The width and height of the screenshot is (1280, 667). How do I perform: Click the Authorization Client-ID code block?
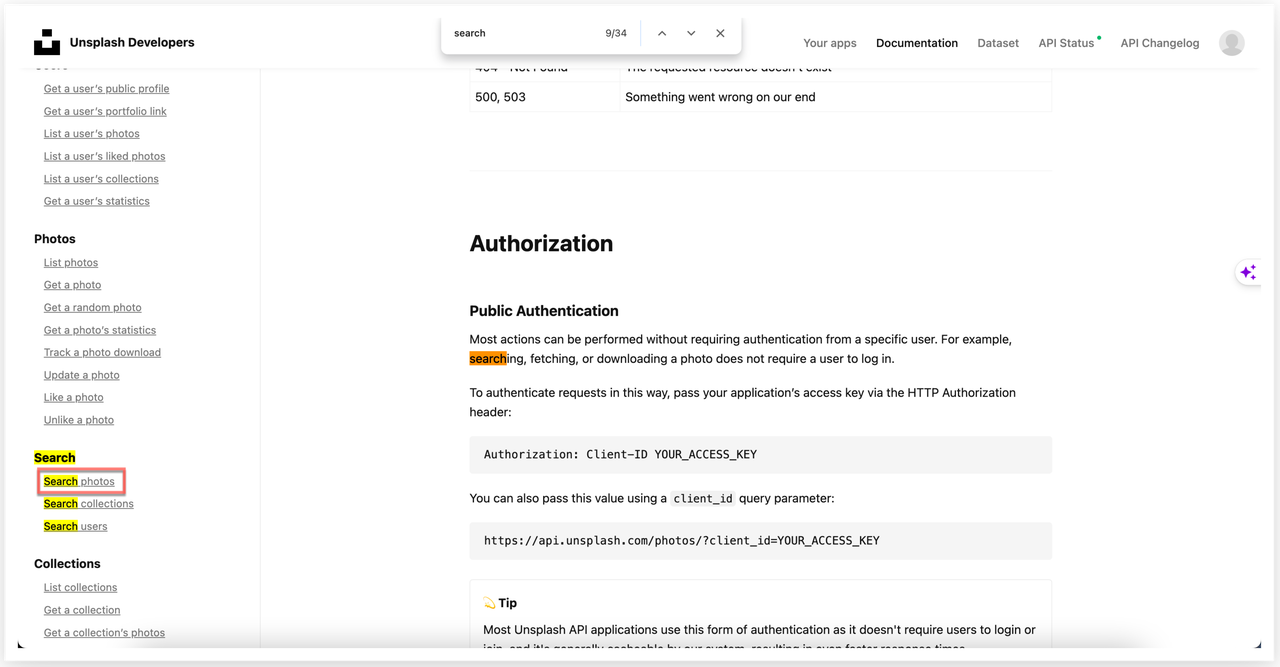click(x=760, y=455)
